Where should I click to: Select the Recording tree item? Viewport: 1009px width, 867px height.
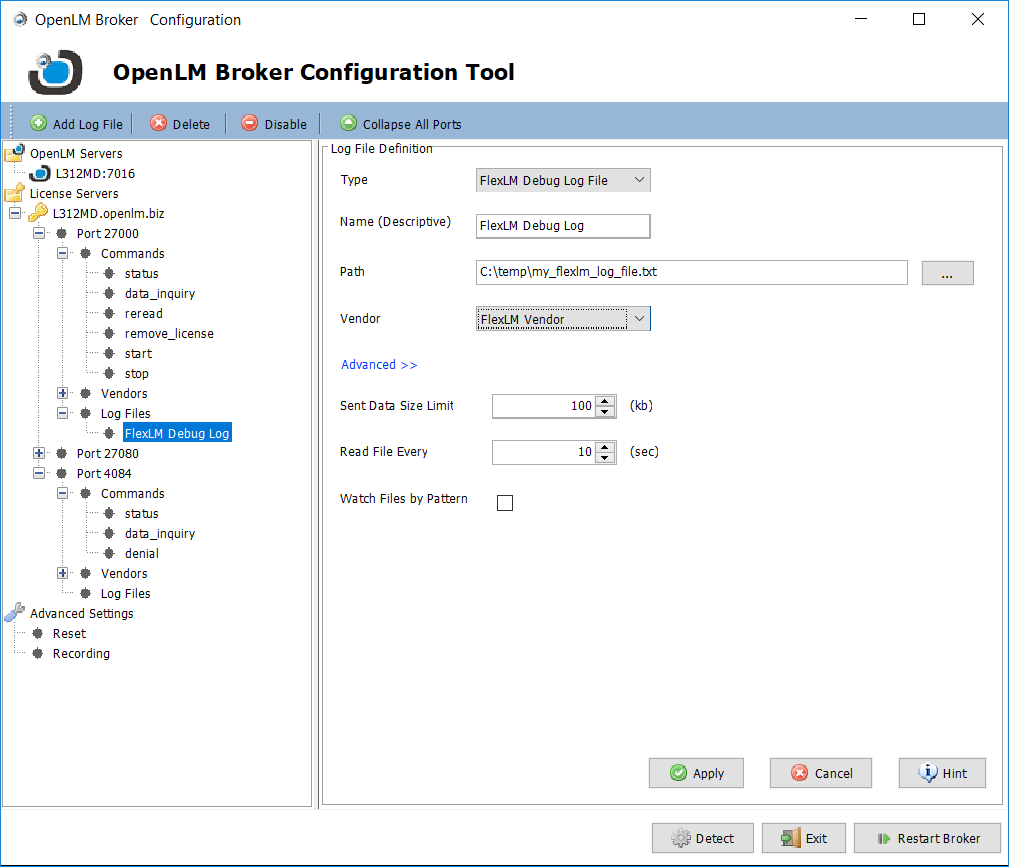point(81,653)
